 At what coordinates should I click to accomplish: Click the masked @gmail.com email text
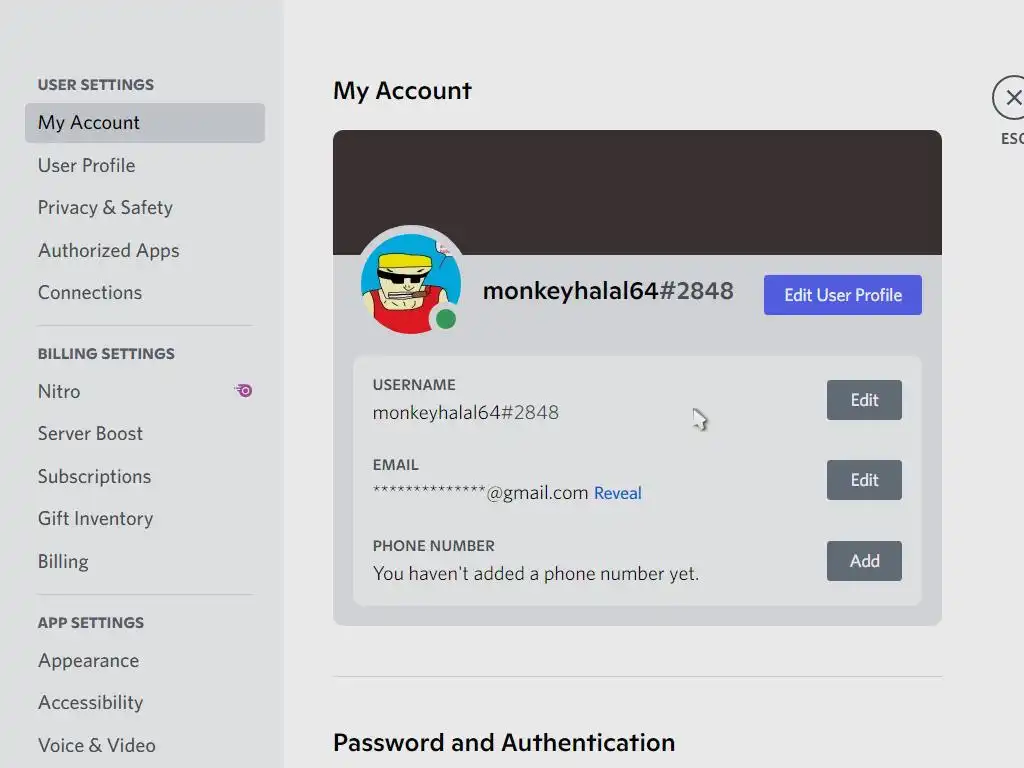[x=480, y=492]
